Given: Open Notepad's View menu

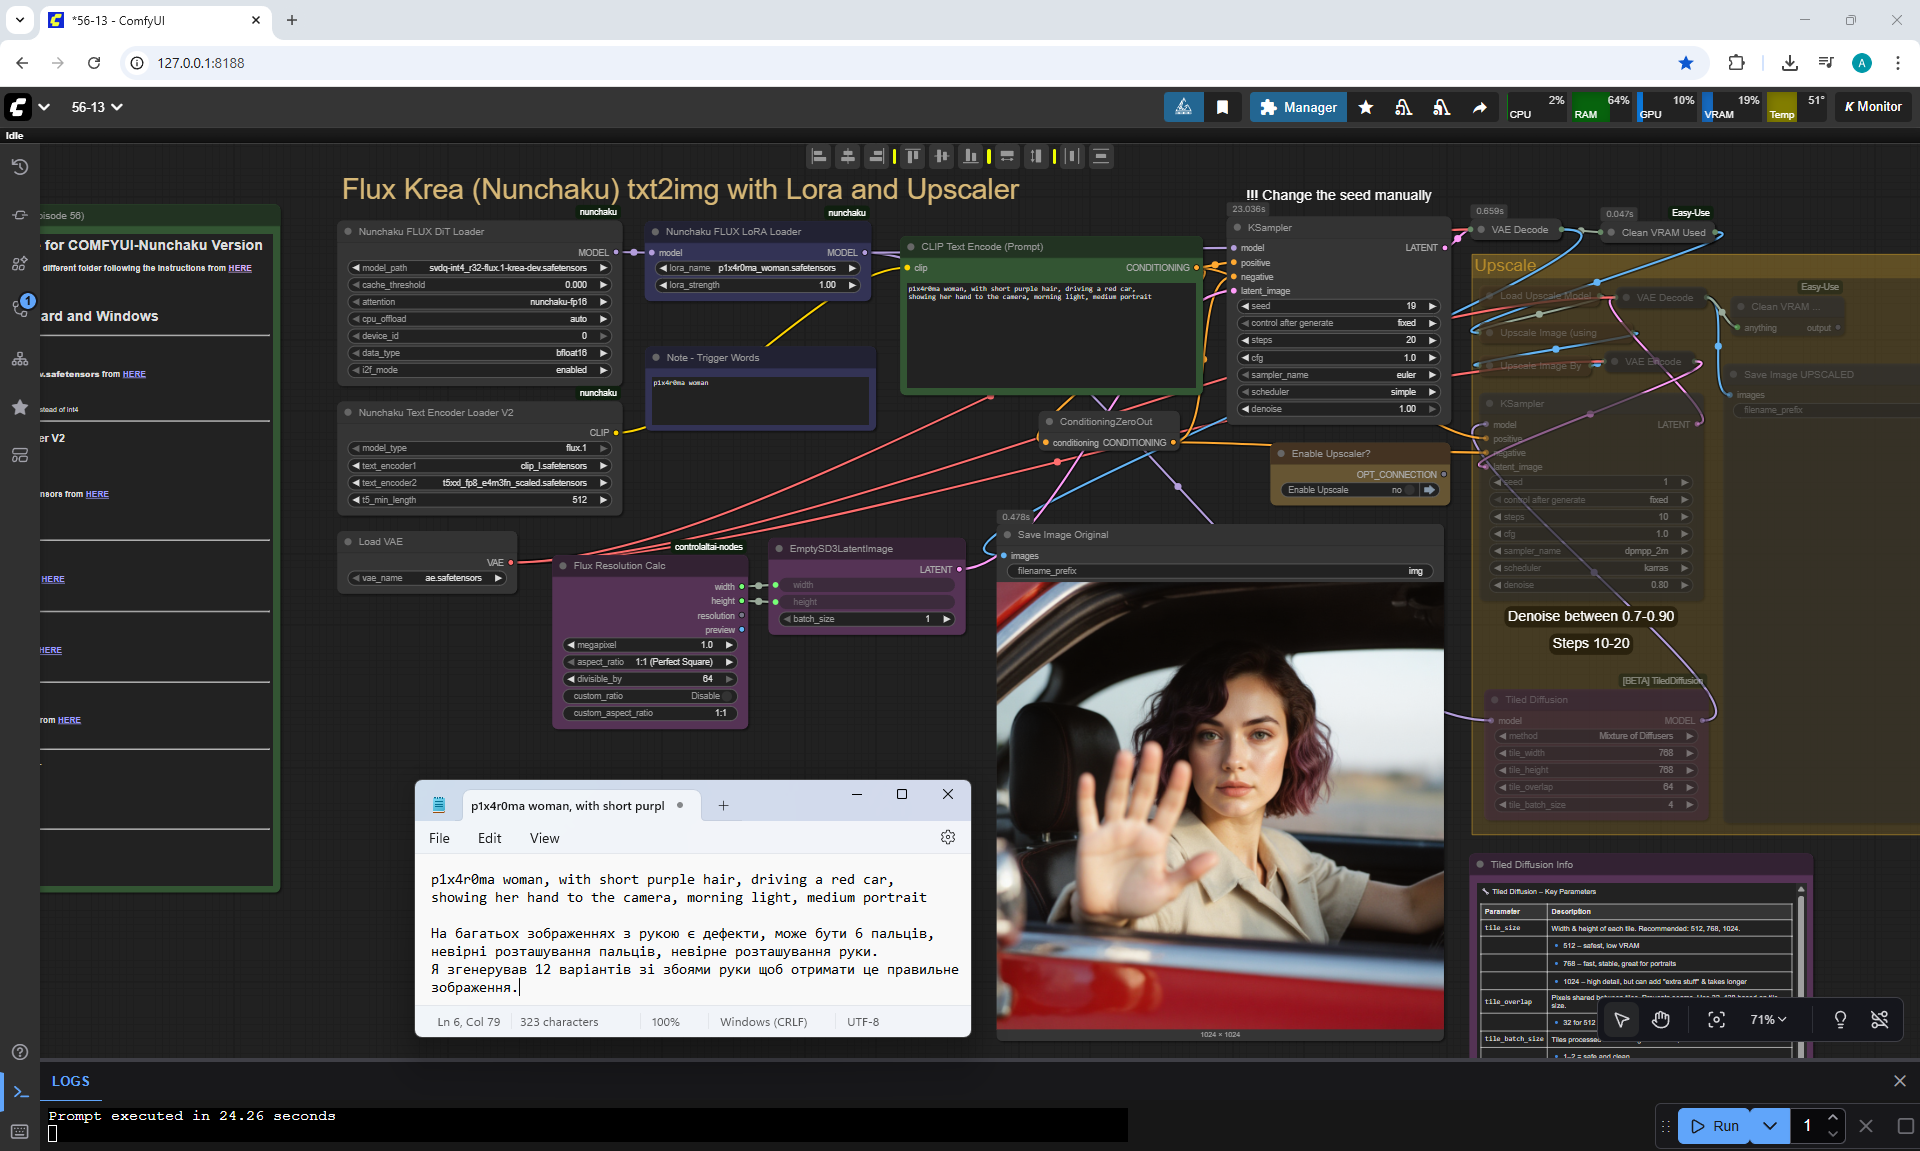Looking at the screenshot, I should [x=544, y=838].
